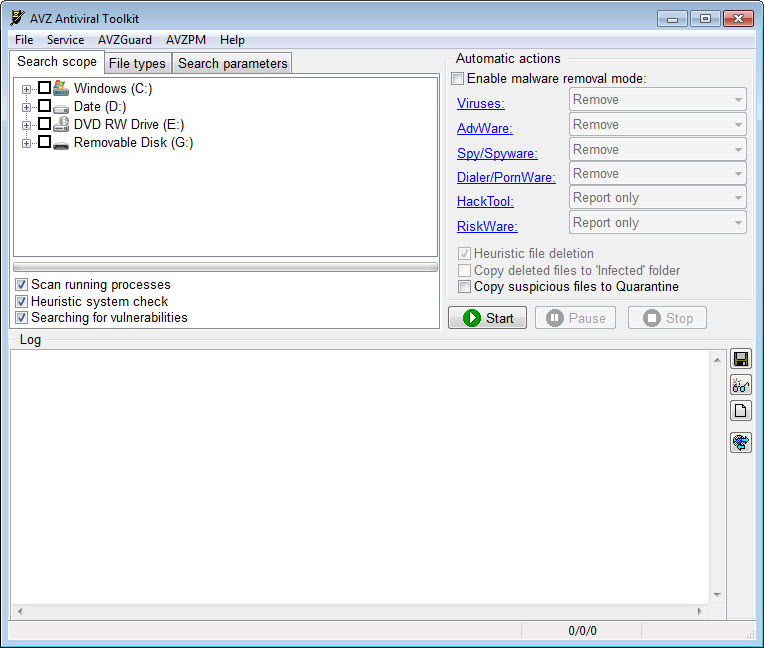Toggle Searching for vulnerabilities checkbox
Viewport: 764px width, 648px height.
(x=21, y=318)
